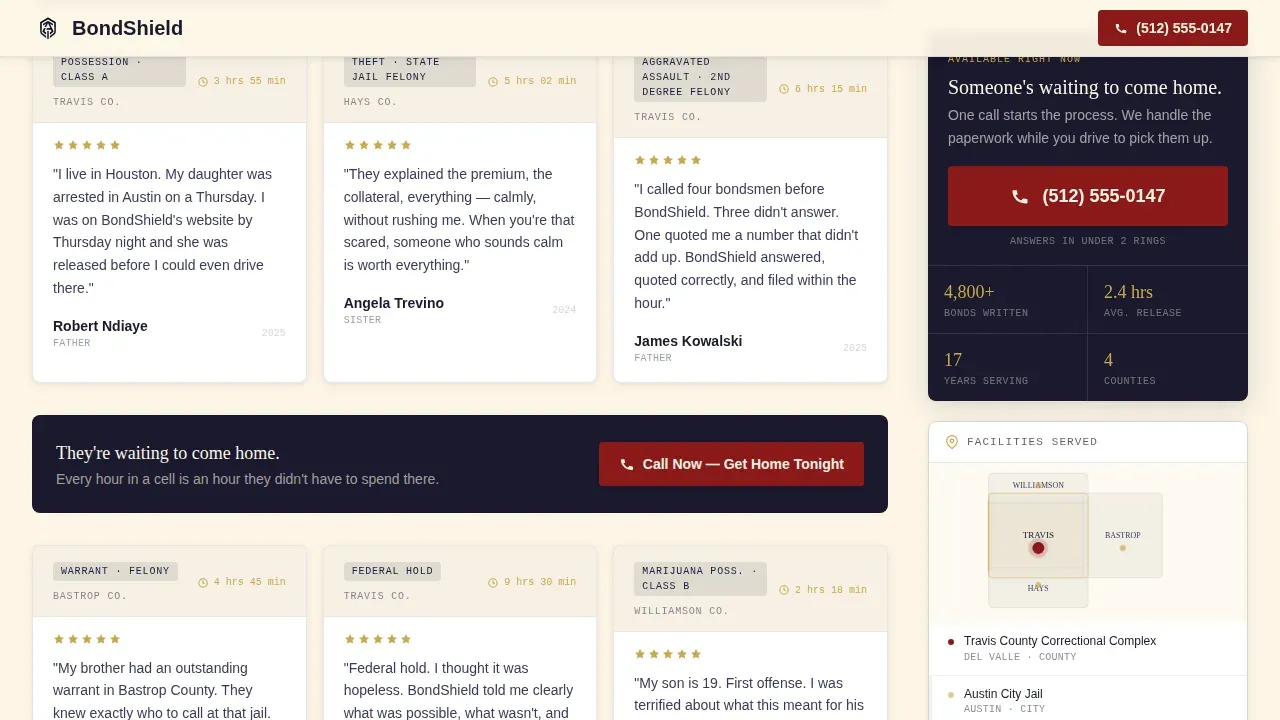Click red Travis location marker on map
The height and width of the screenshot is (720, 1280).
(x=1038, y=548)
